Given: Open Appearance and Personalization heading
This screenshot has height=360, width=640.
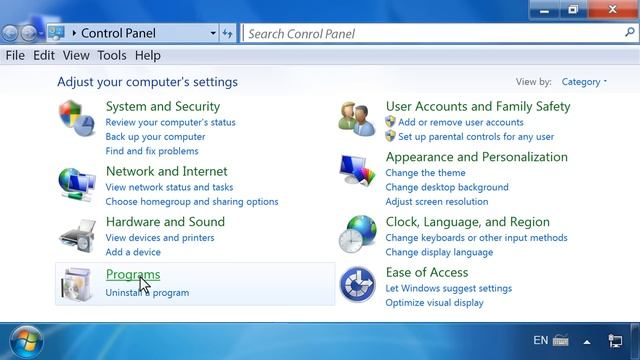Looking at the screenshot, I should point(477,157).
